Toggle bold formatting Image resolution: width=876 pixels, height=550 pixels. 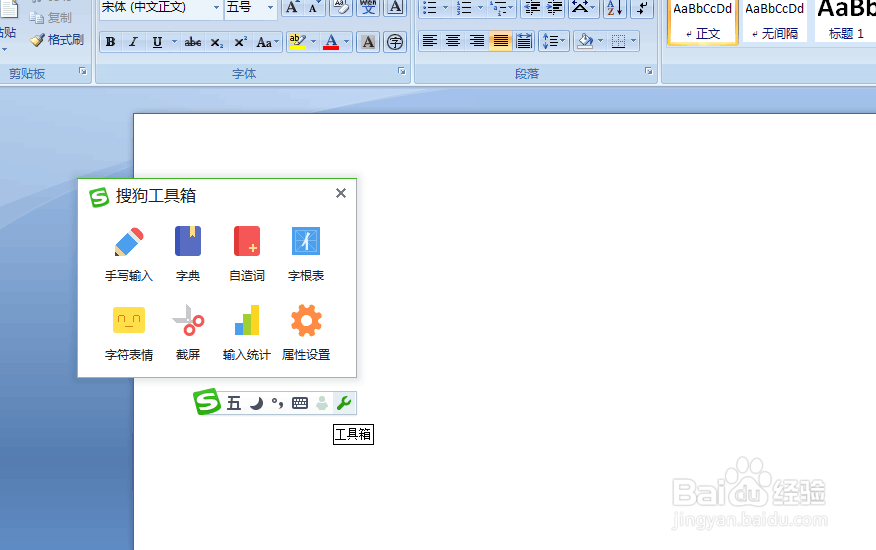(x=111, y=42)
